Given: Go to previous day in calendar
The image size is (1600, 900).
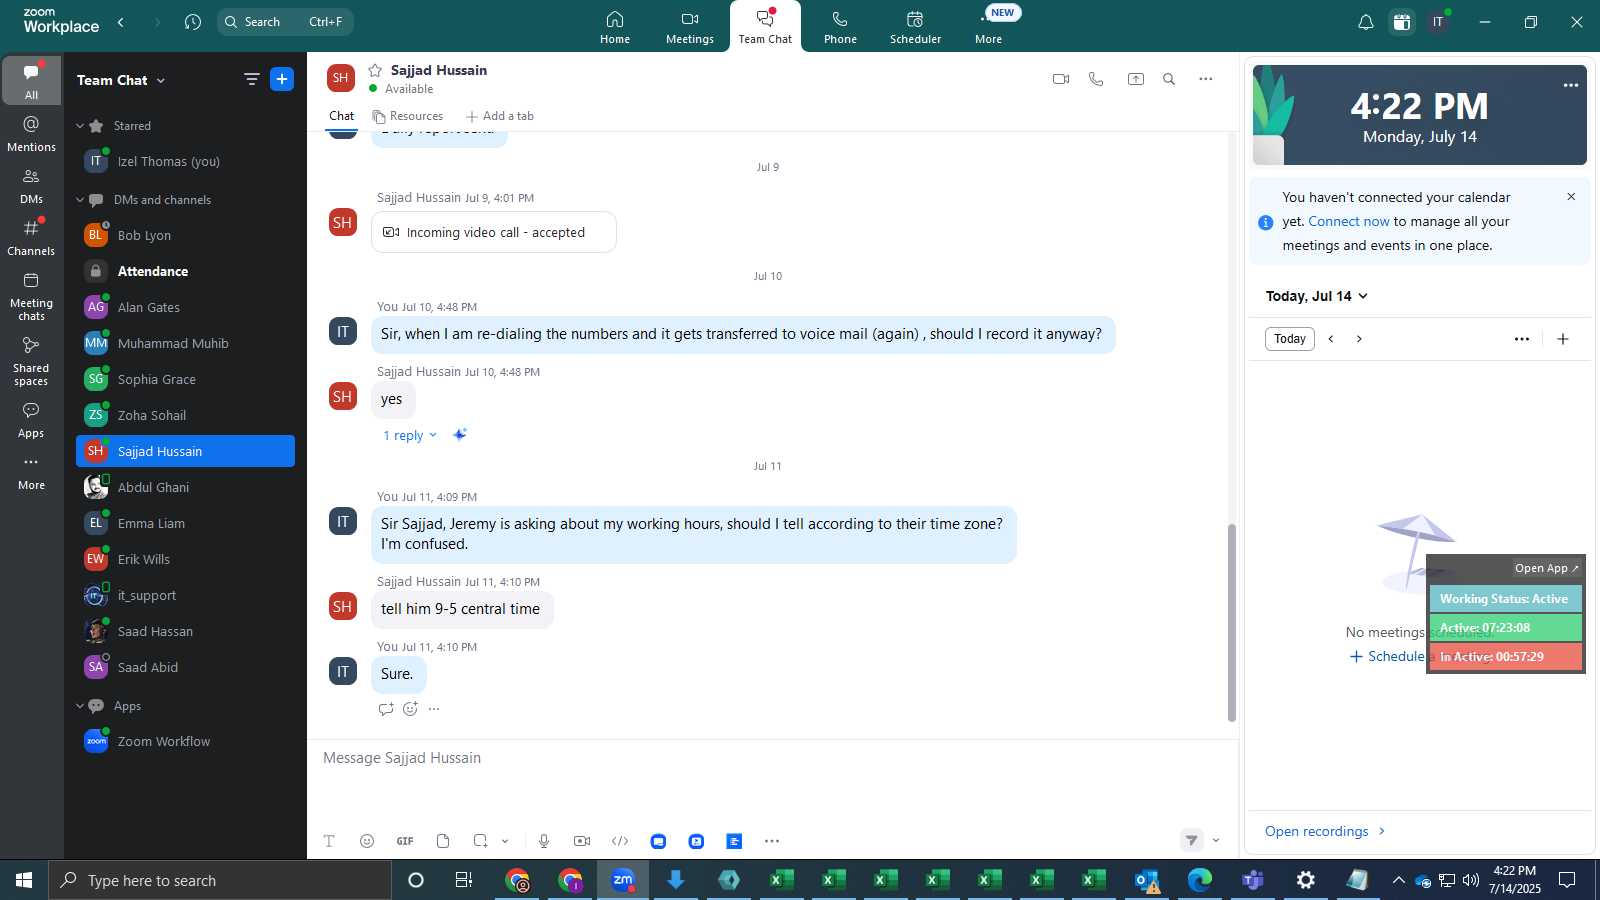Looking at the screenshot, I should [1331, 339].
